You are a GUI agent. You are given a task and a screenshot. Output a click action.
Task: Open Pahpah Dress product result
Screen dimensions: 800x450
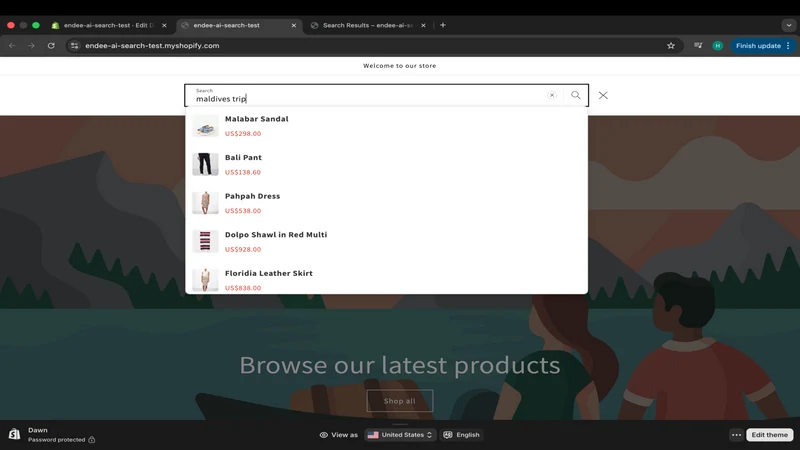click(x=386, y=203)
